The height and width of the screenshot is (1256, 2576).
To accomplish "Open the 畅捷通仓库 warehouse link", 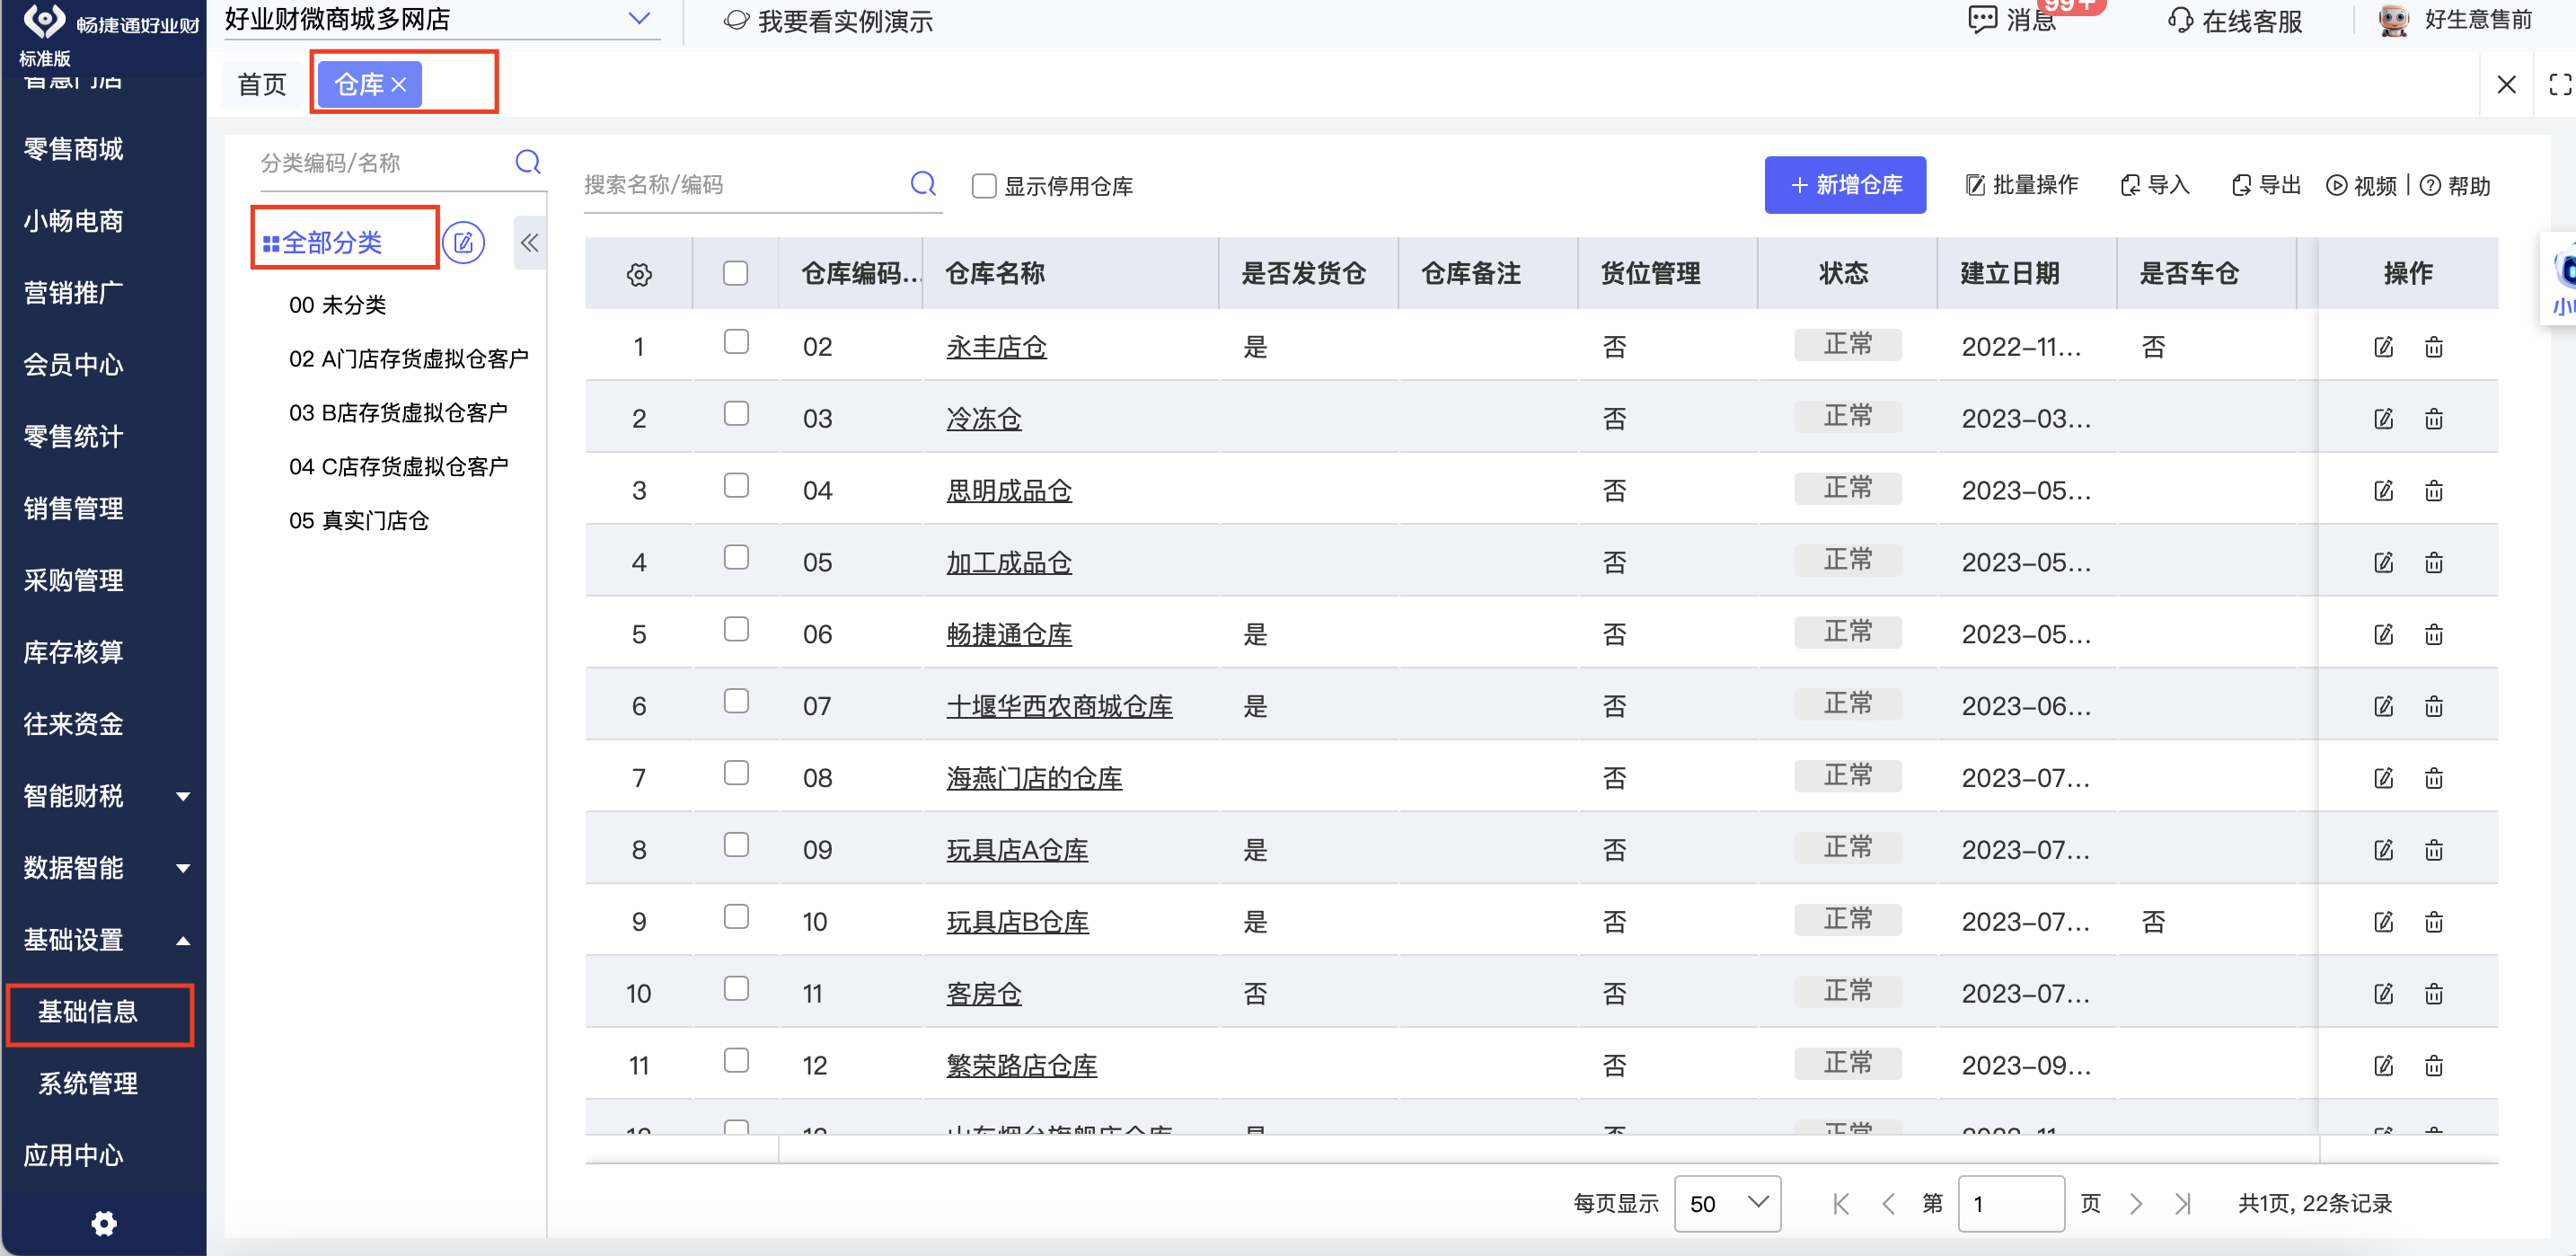I will click(x=1008, y=634).
